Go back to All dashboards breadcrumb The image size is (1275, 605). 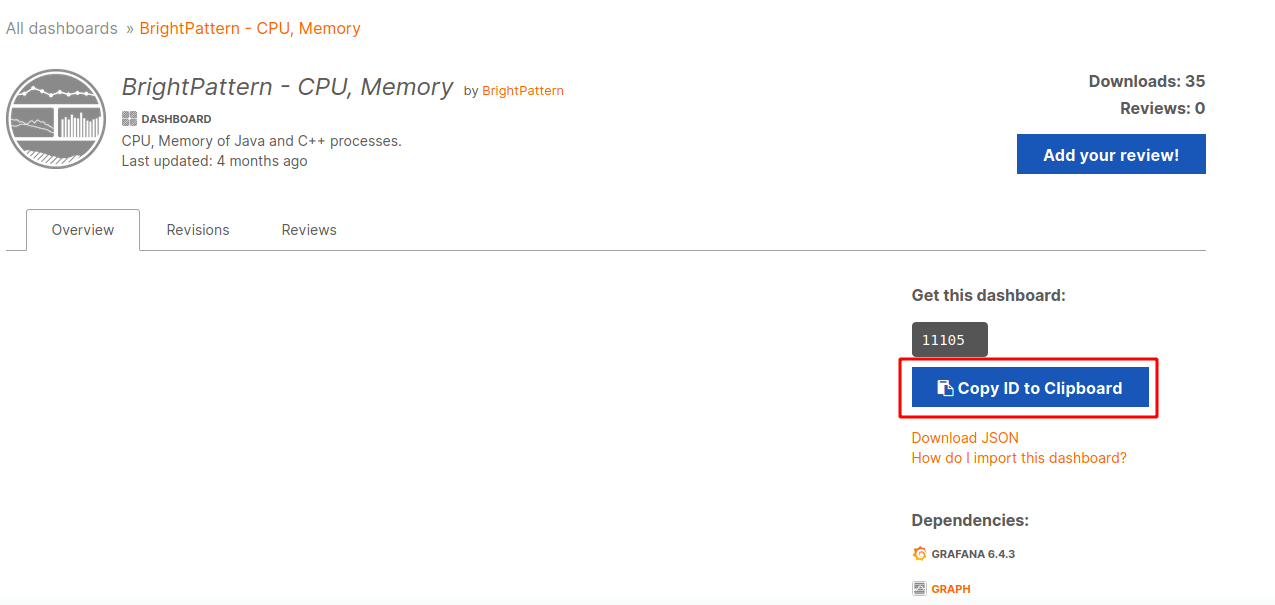tap(62, 28)
